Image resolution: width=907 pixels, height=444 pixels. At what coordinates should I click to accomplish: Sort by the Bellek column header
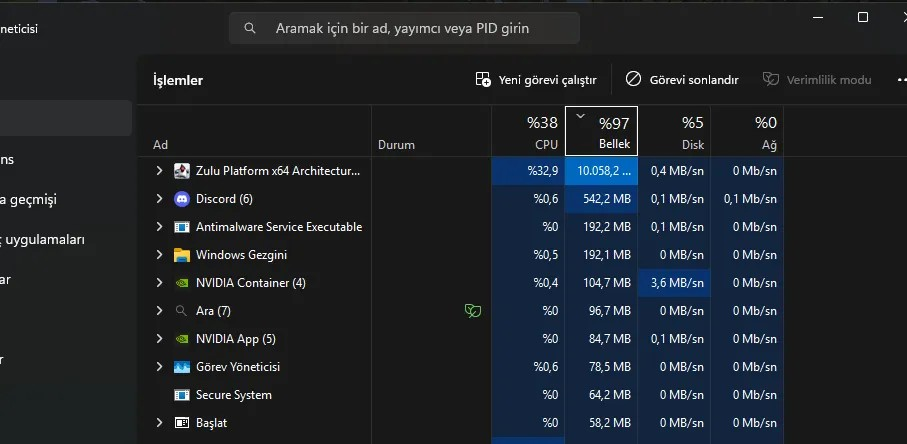pos(602,131)
